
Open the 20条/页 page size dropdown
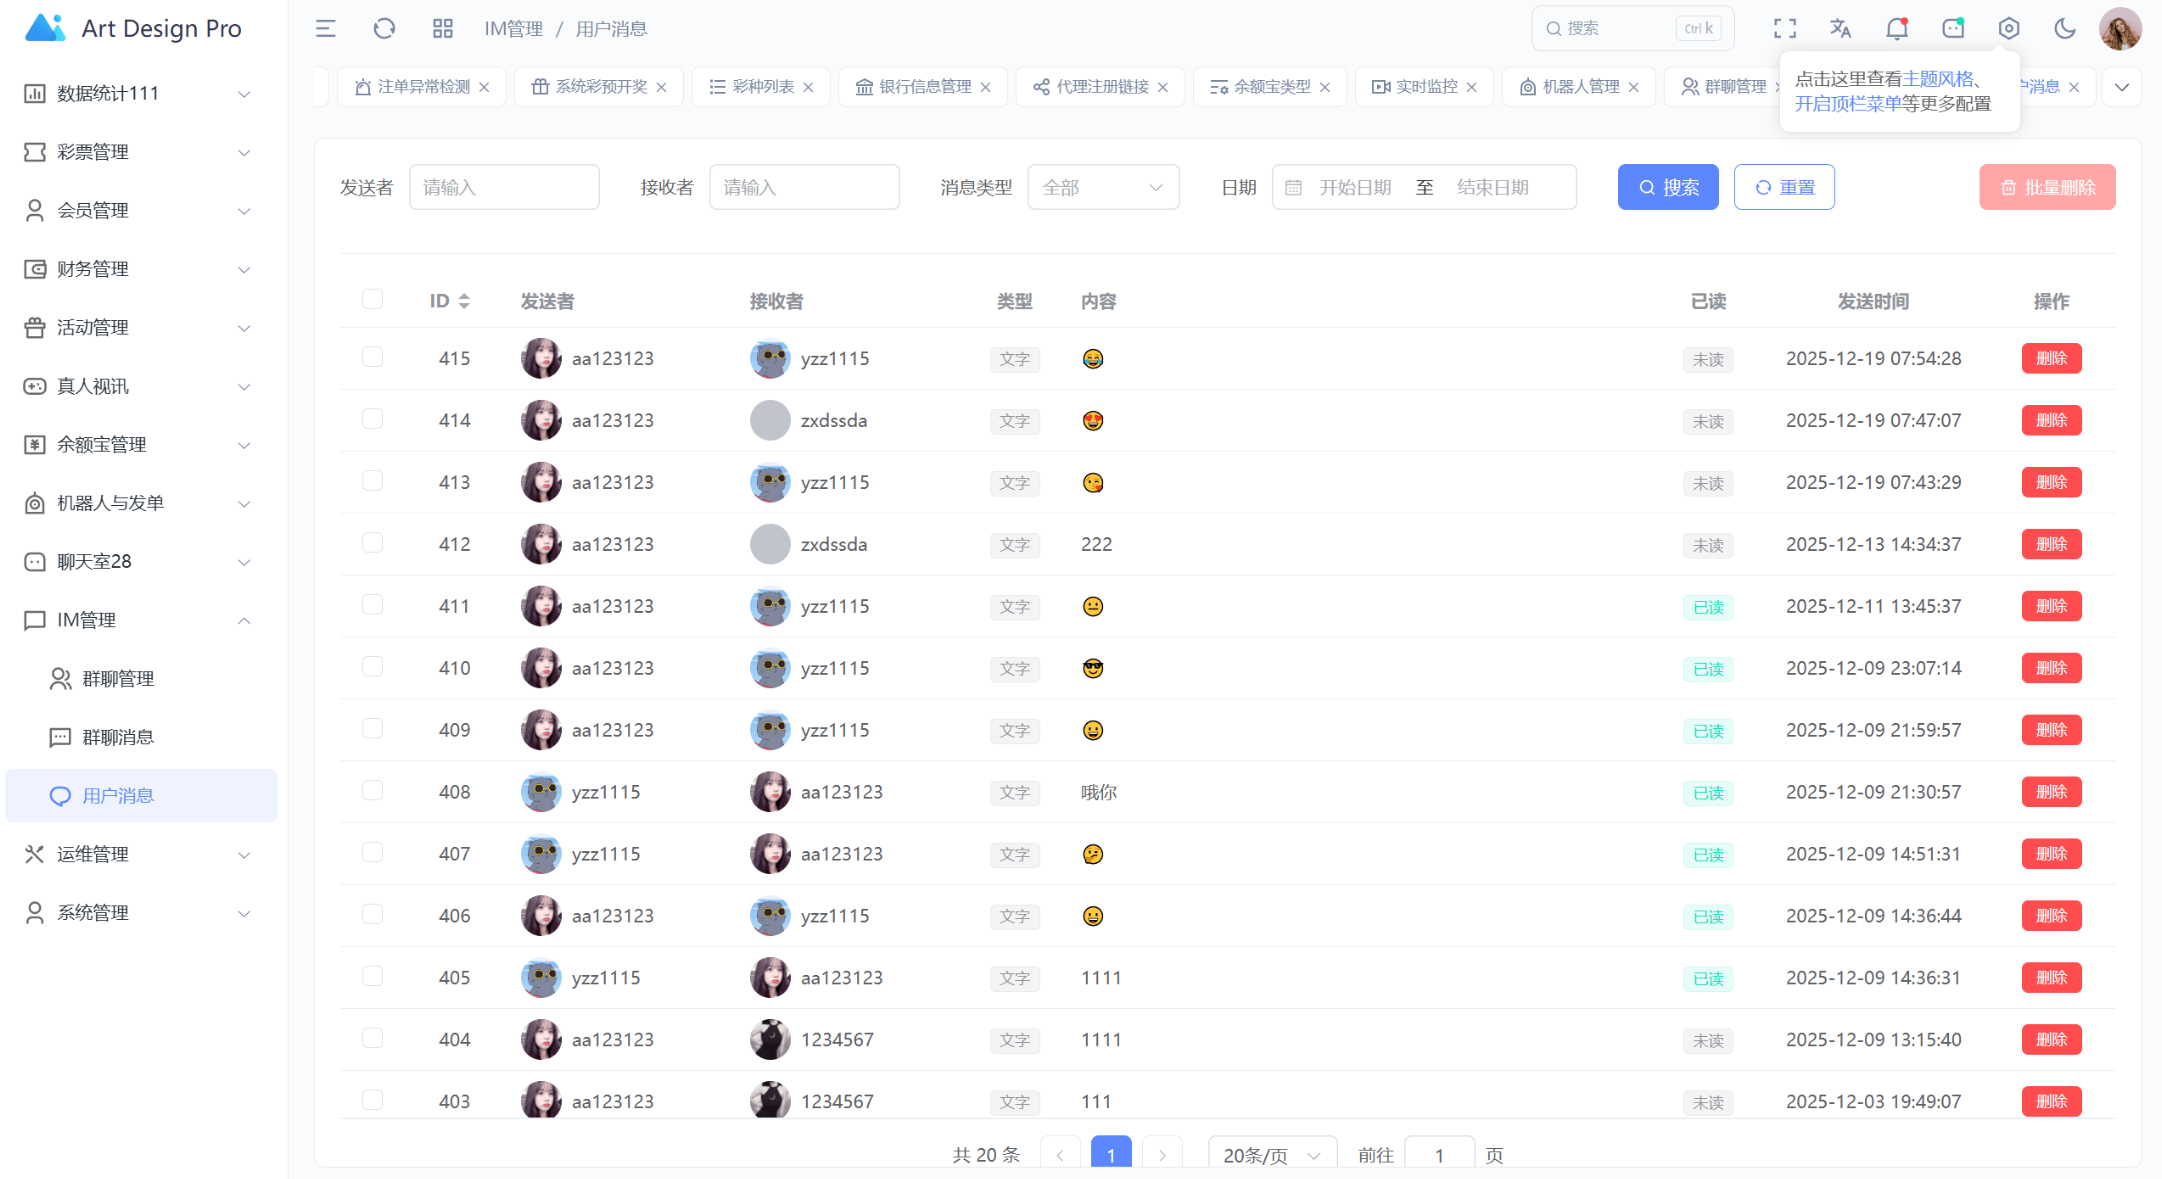coord(1272,1155)
